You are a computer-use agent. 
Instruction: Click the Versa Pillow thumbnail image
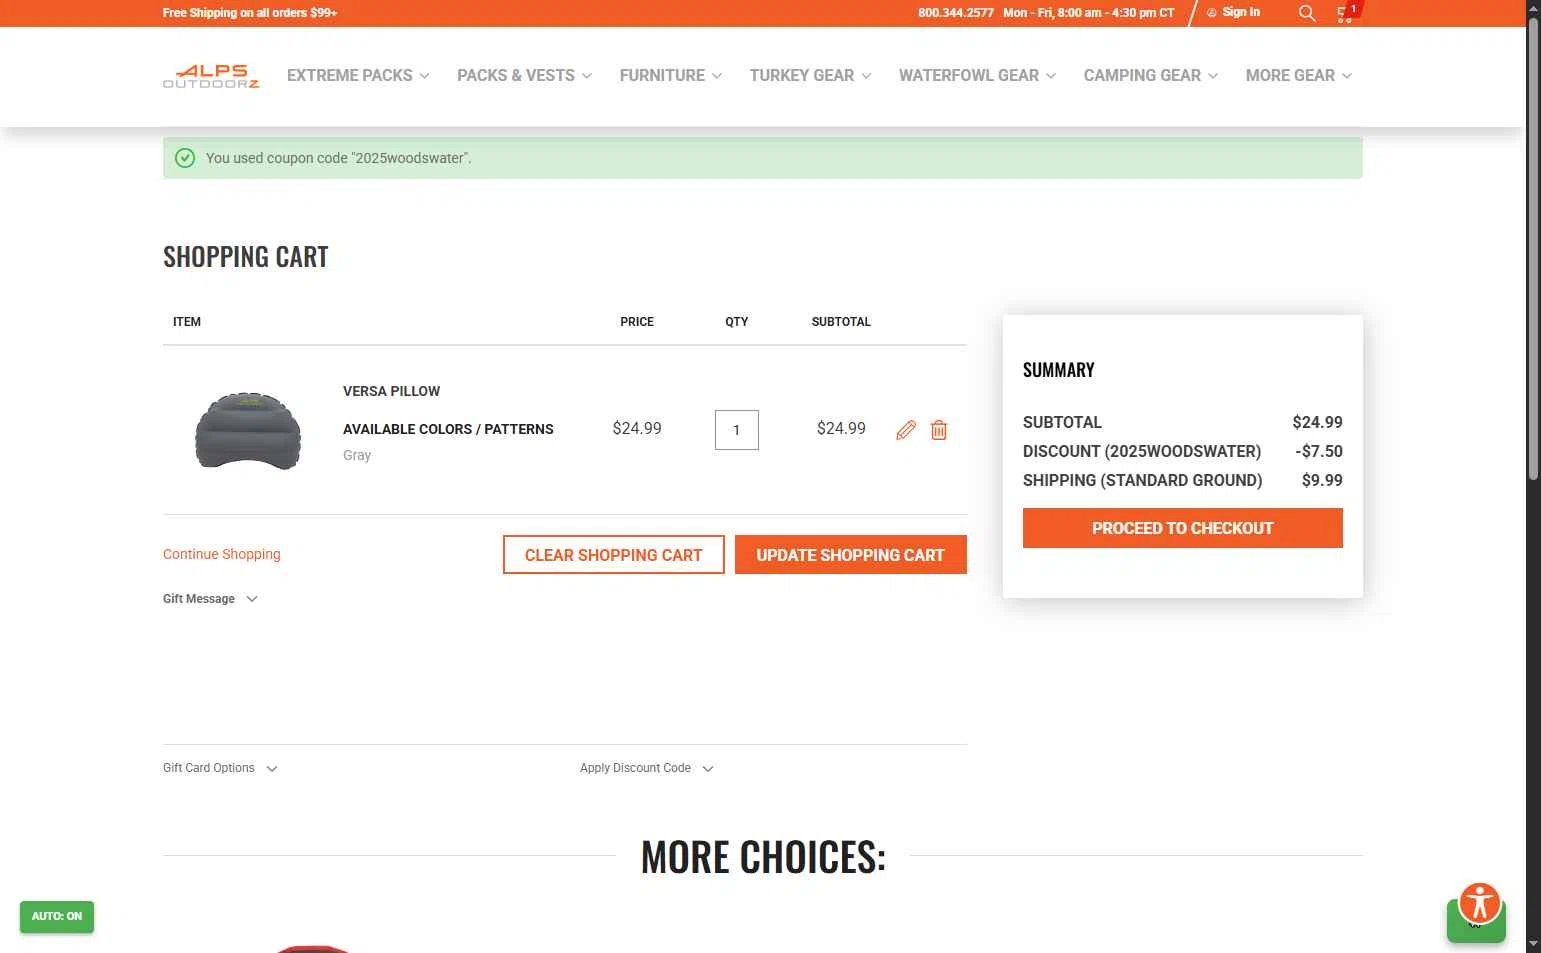pyautogui.click(x=248, y=431)
